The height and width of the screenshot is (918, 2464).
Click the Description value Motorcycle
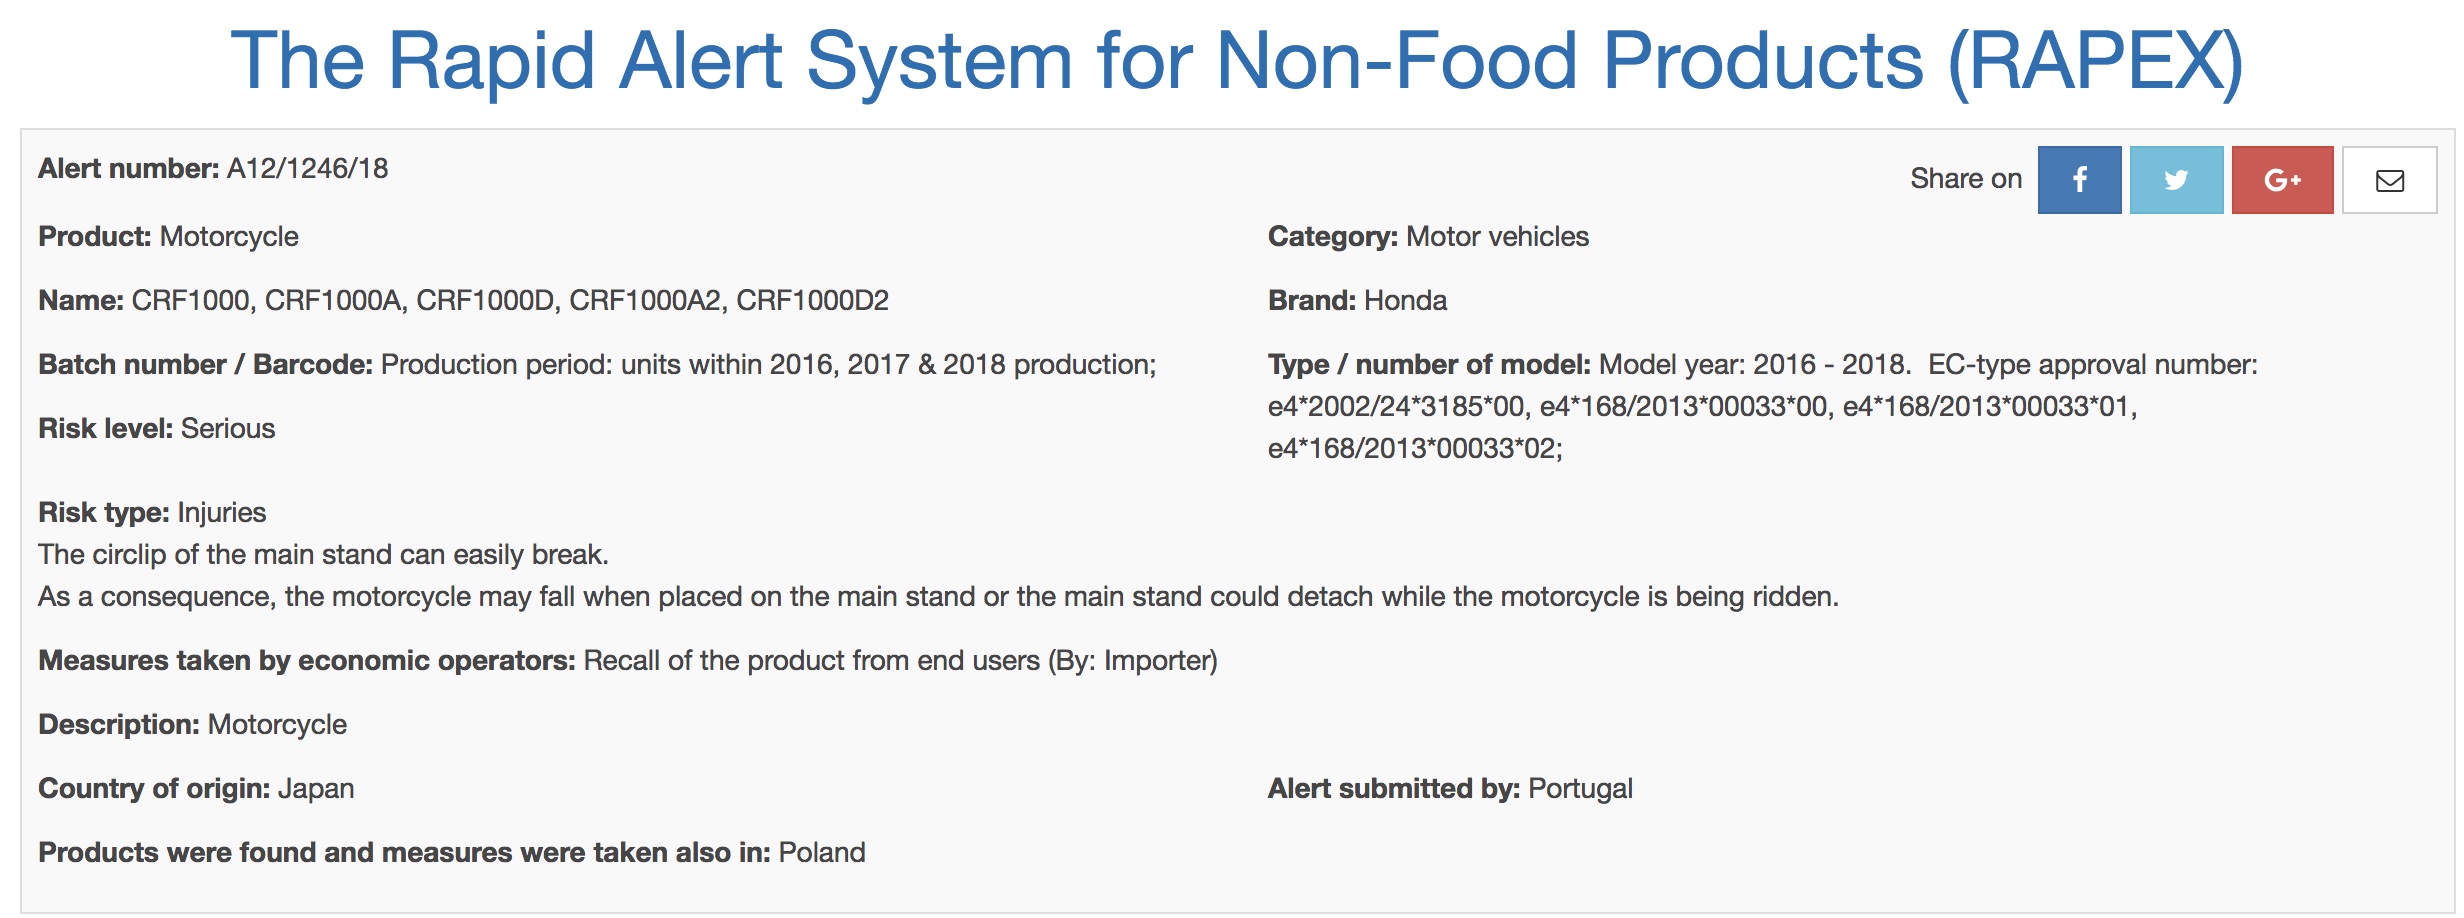pyautogui.click(x=277, y=724)
